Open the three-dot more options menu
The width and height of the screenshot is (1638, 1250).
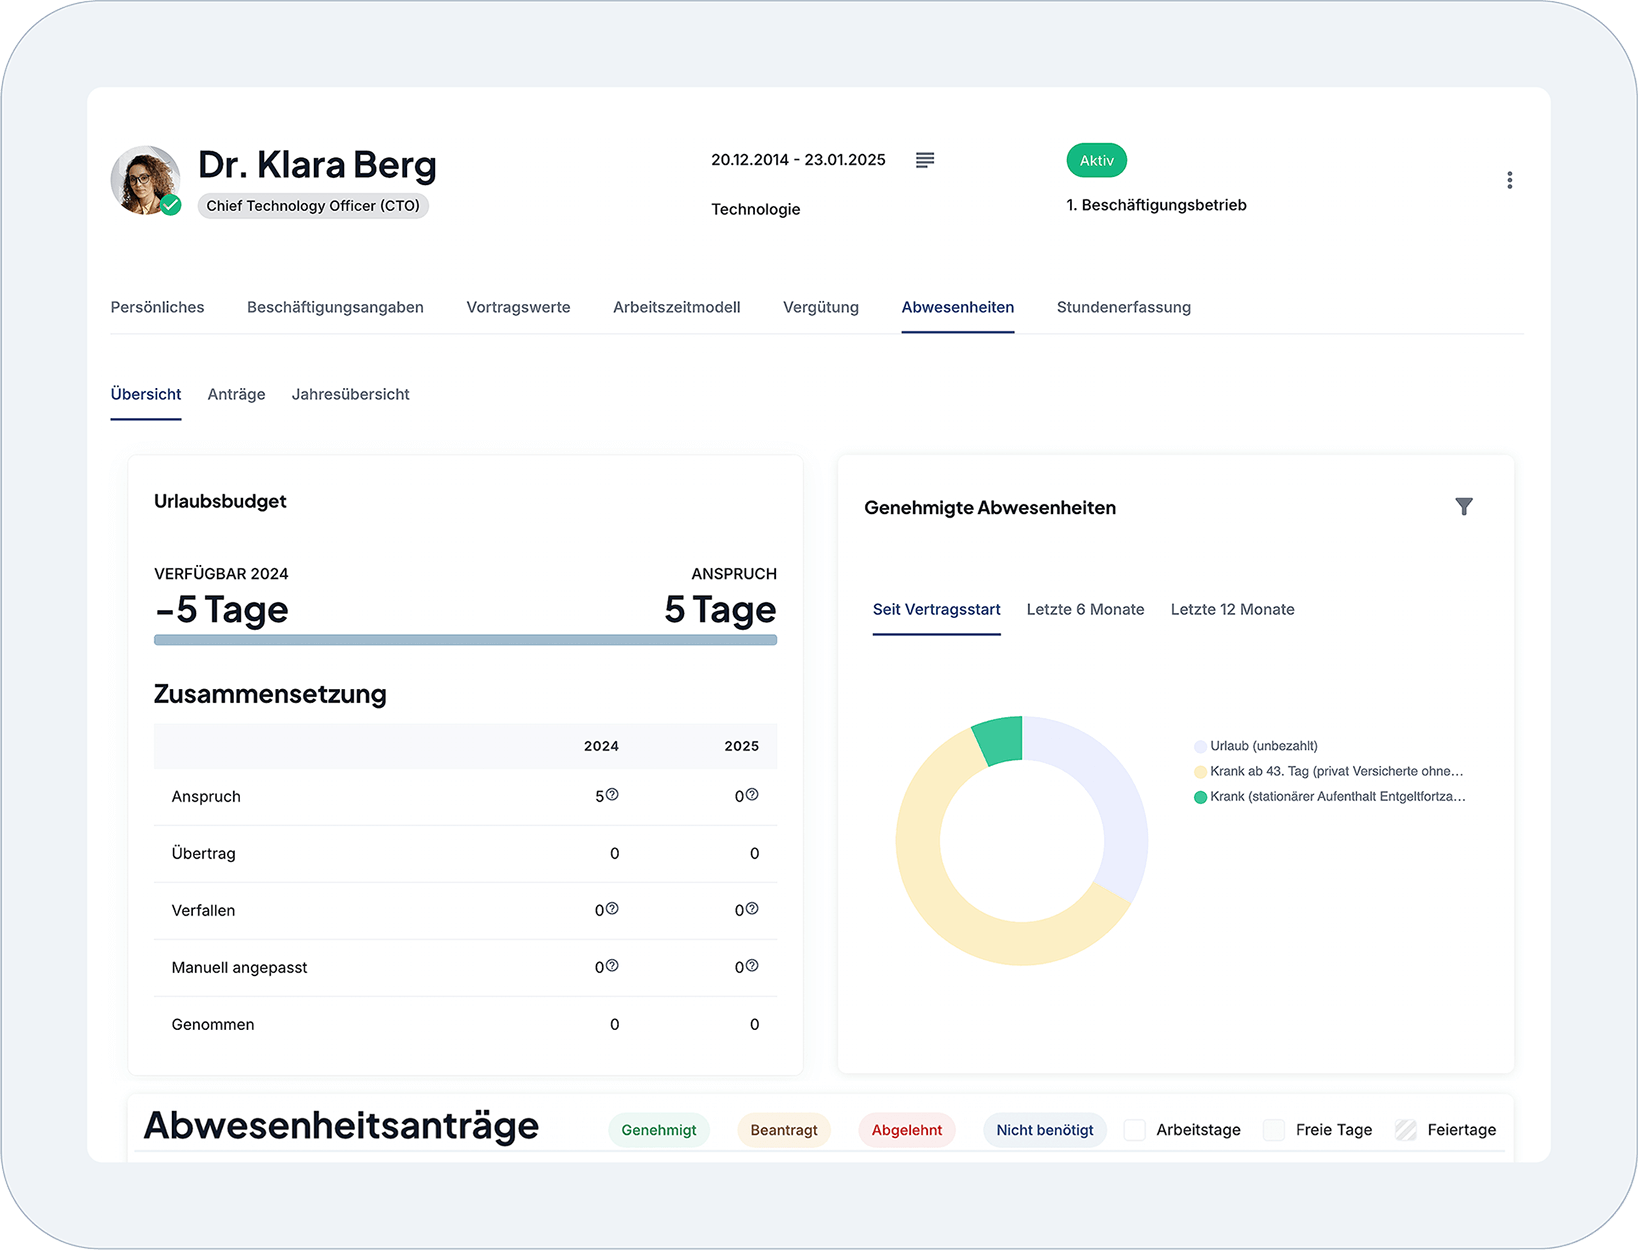[x=1509, y=180]
